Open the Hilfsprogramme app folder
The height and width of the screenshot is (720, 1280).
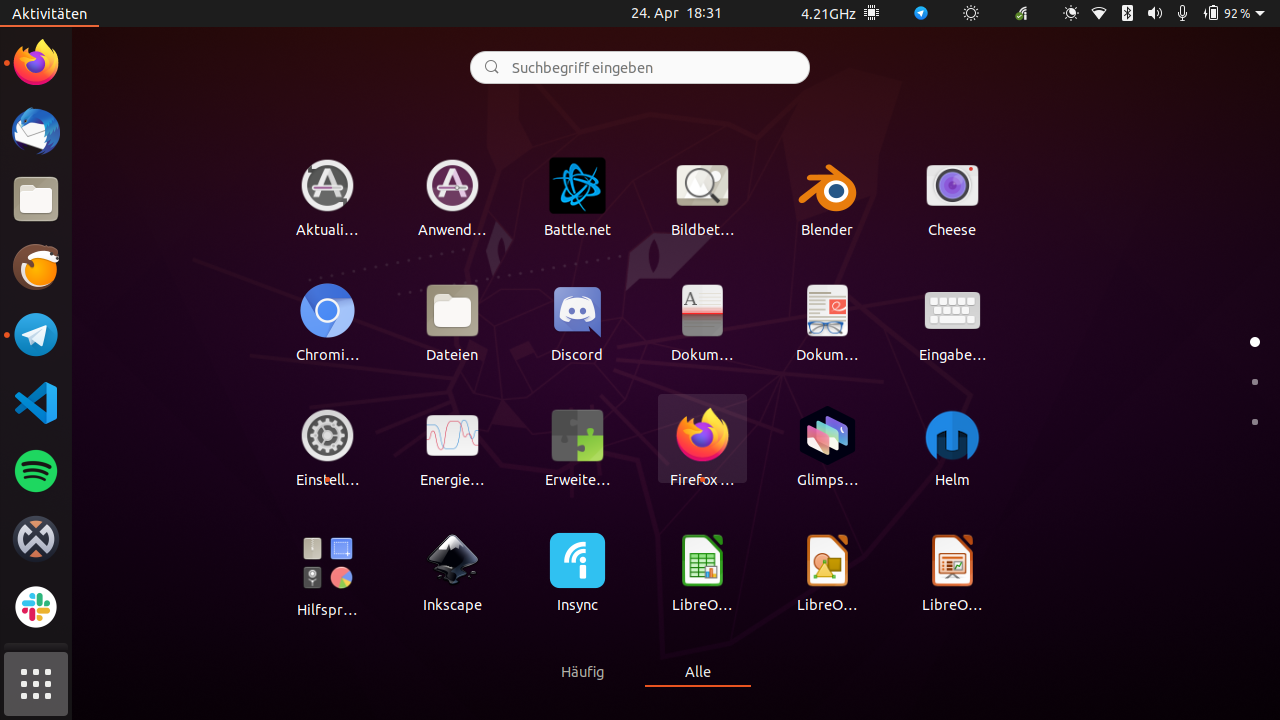pos(327,575)
